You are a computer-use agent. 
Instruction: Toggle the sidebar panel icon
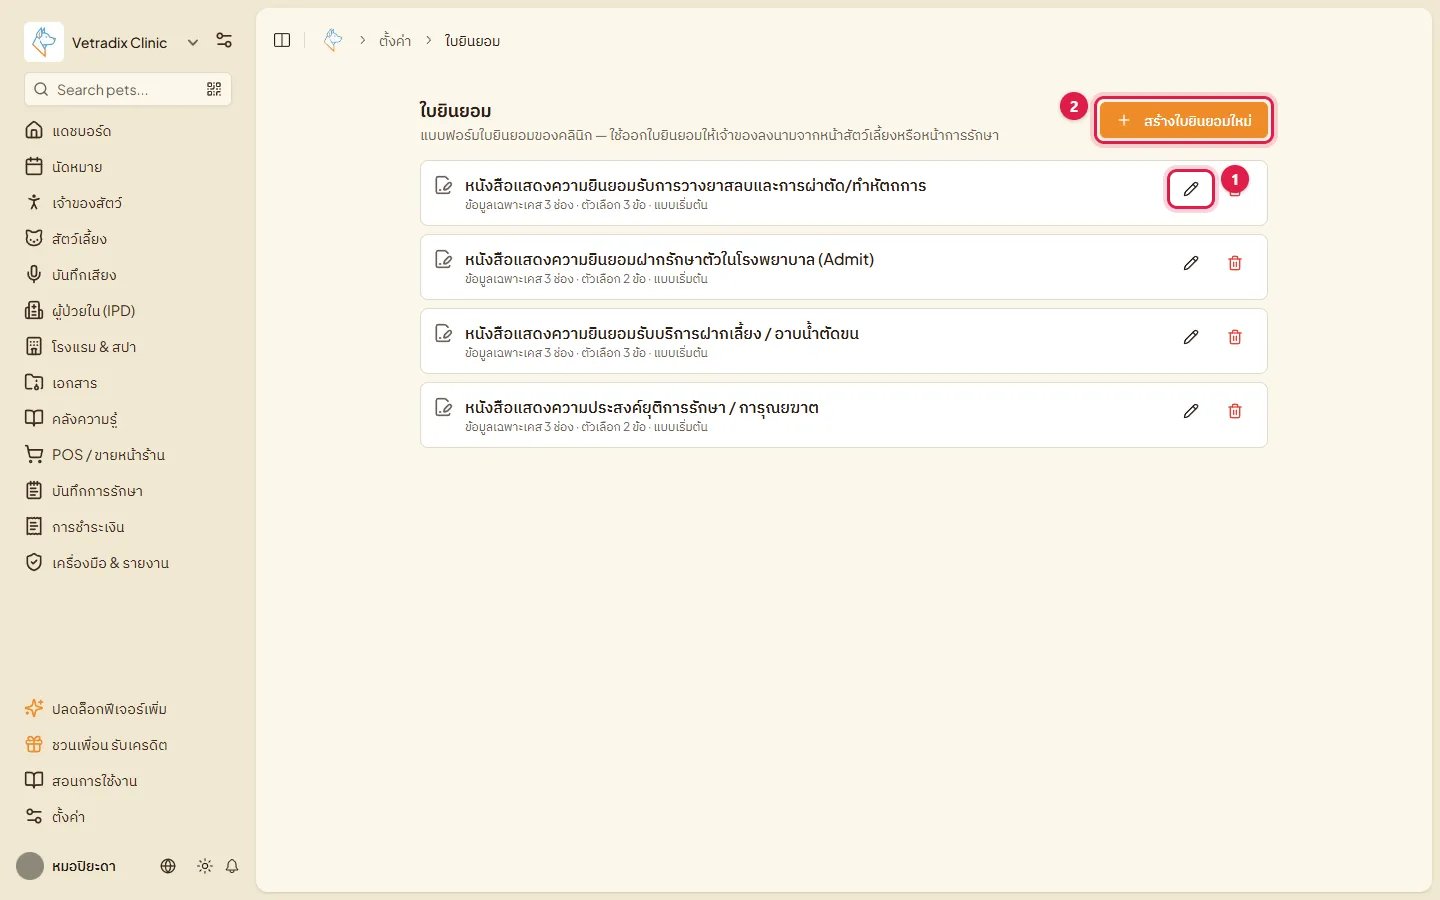click(x=282, y=40)
